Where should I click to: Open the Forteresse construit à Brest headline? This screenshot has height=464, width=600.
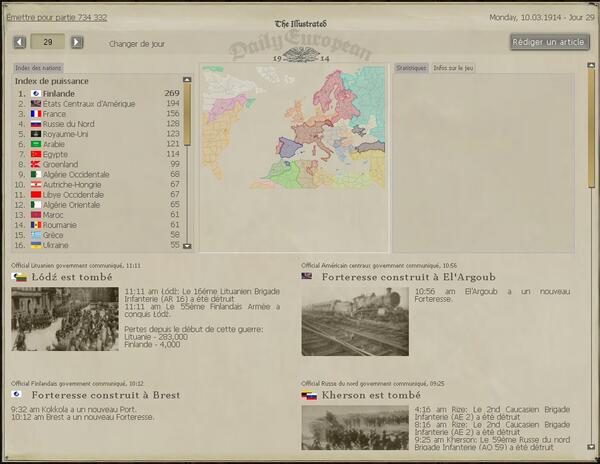(106, 395)
